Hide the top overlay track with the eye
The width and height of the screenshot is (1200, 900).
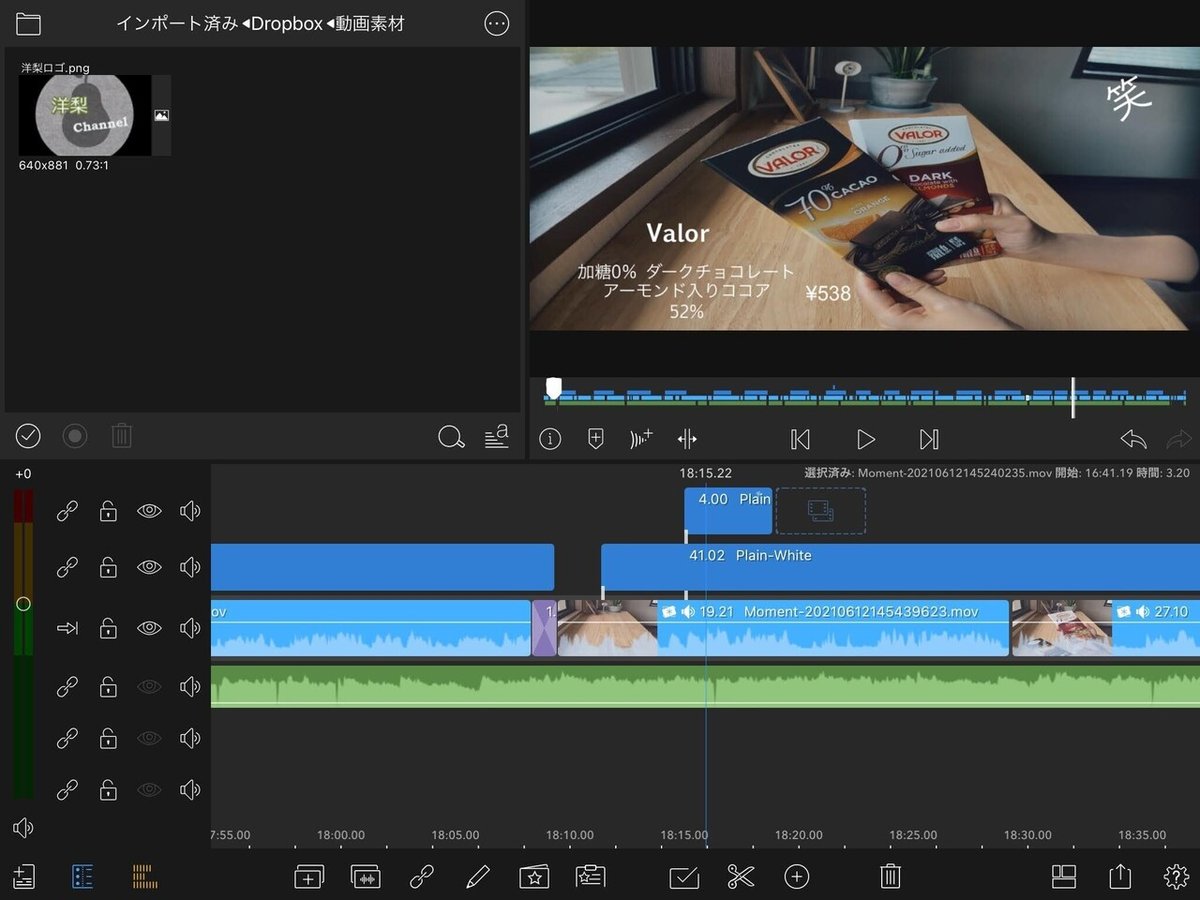pyautogui.click(x=149, y=511)
